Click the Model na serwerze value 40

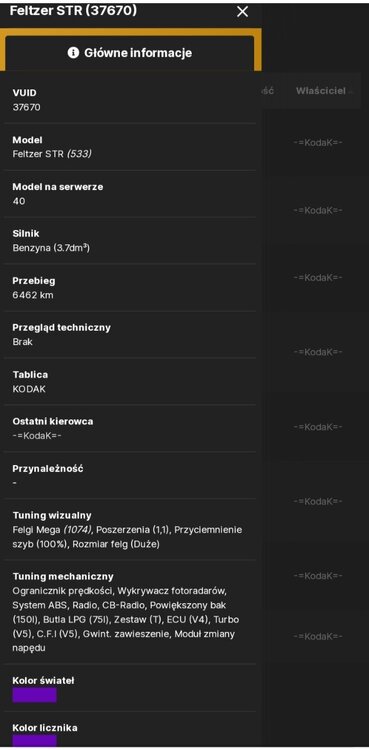[x=19, y=201]
